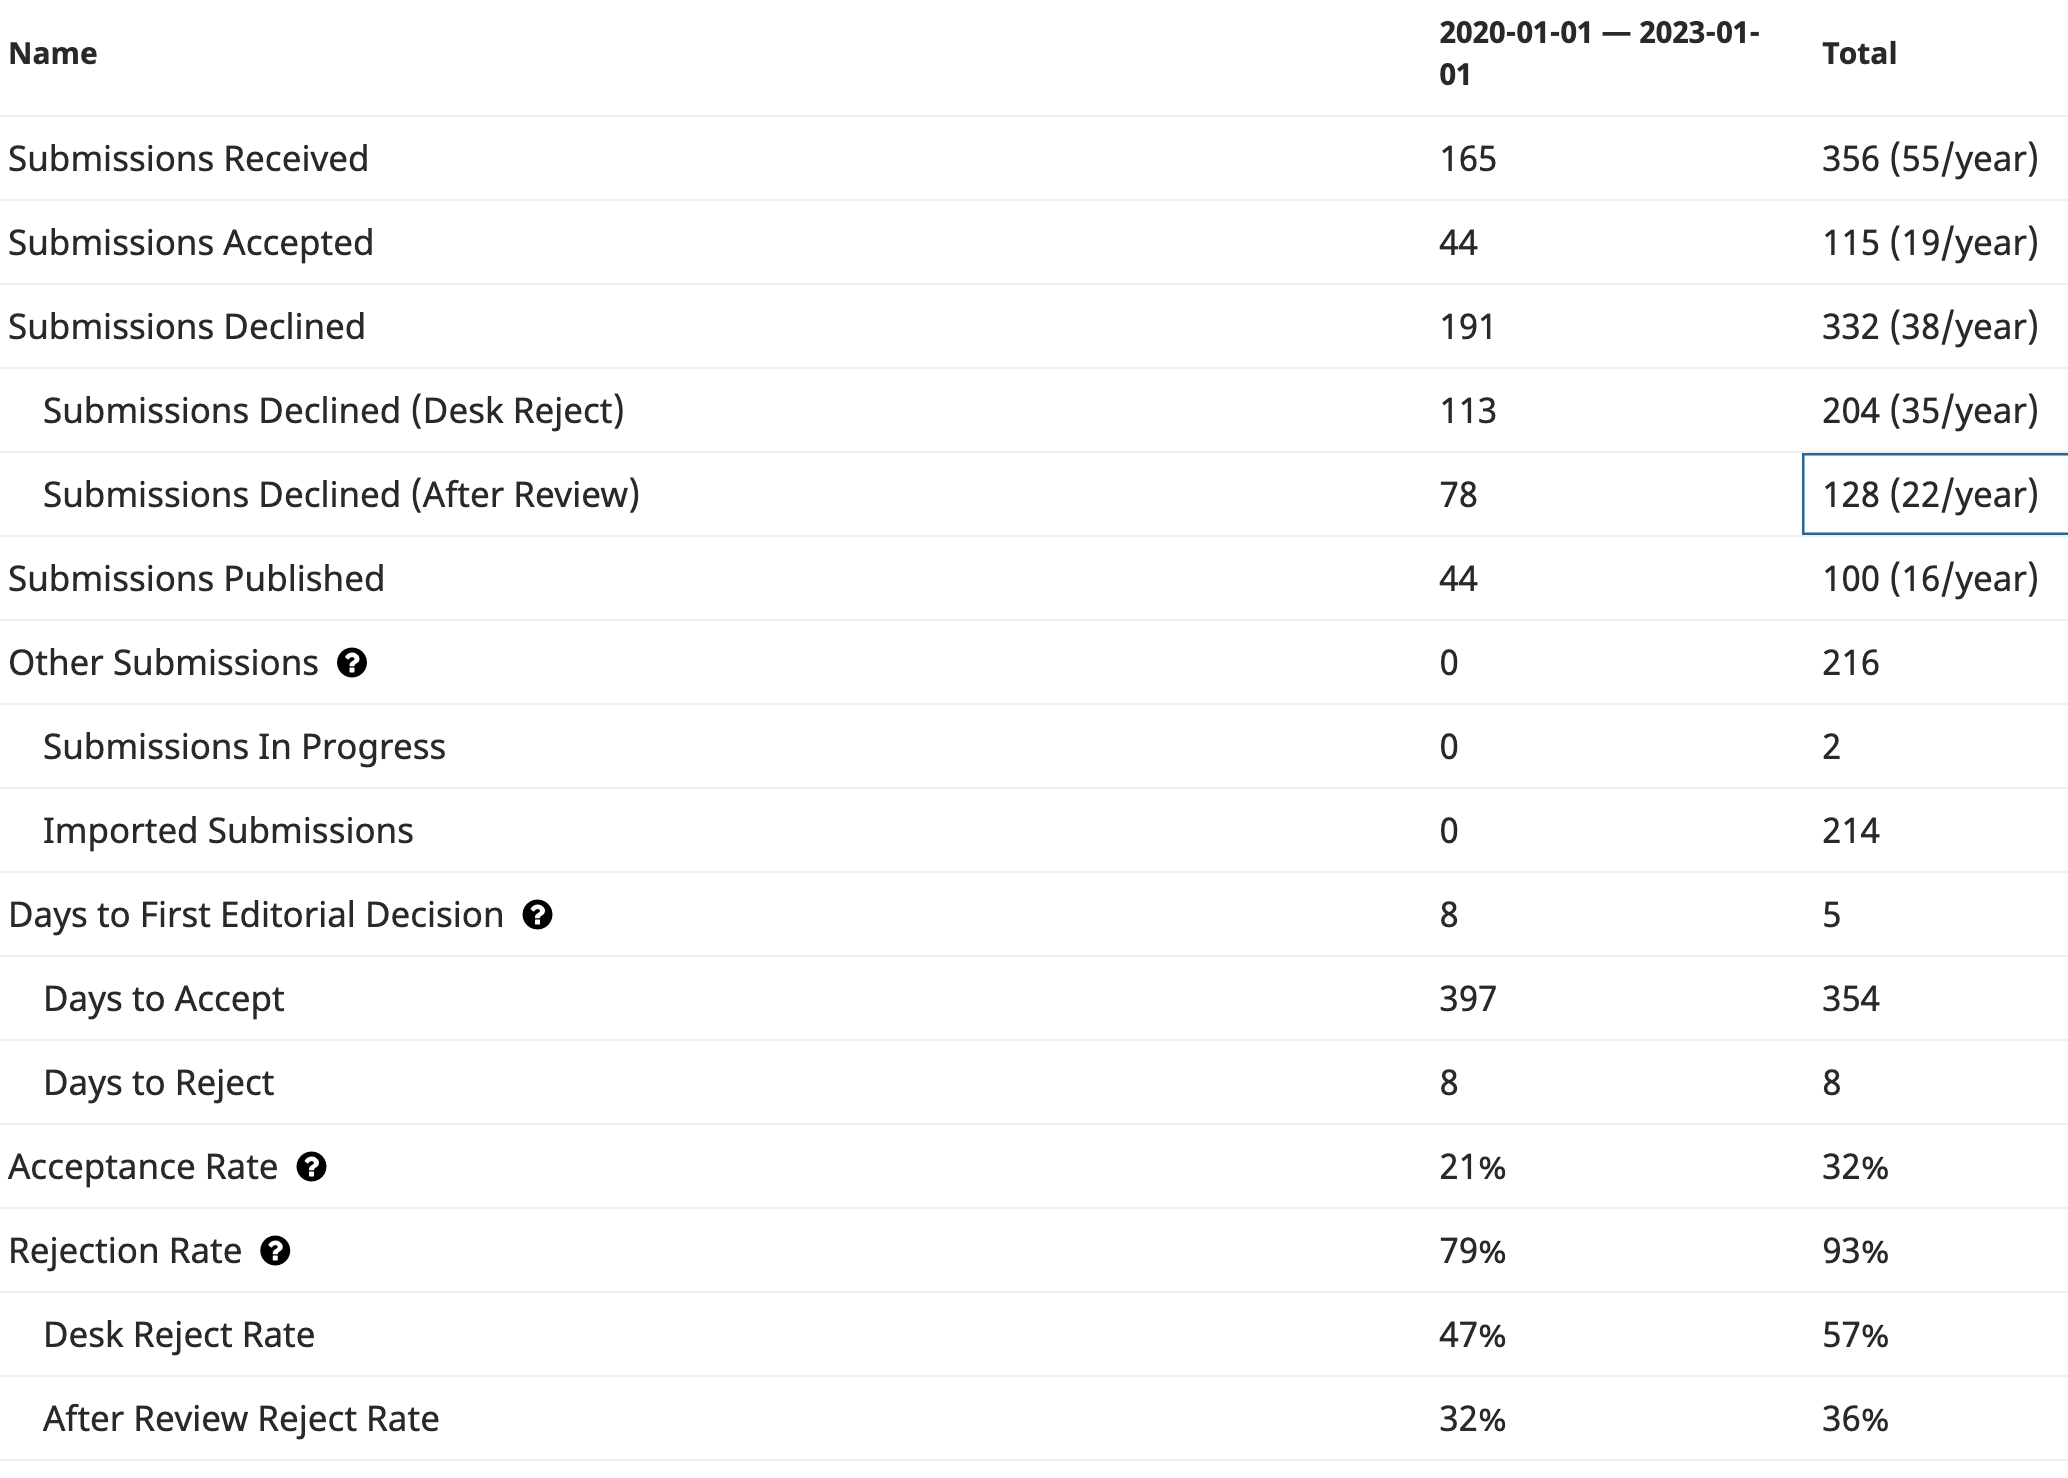Screen dimensions: 2068x1478
Task: Click the Name column header
Action: point(53,53)
